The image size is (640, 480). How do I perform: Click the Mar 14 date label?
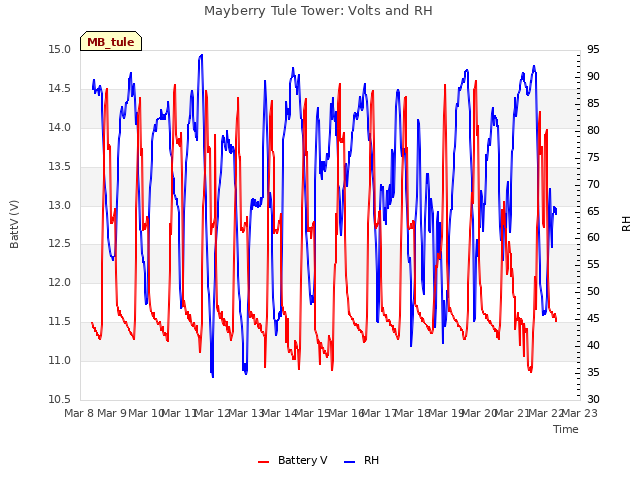(279, 413)
